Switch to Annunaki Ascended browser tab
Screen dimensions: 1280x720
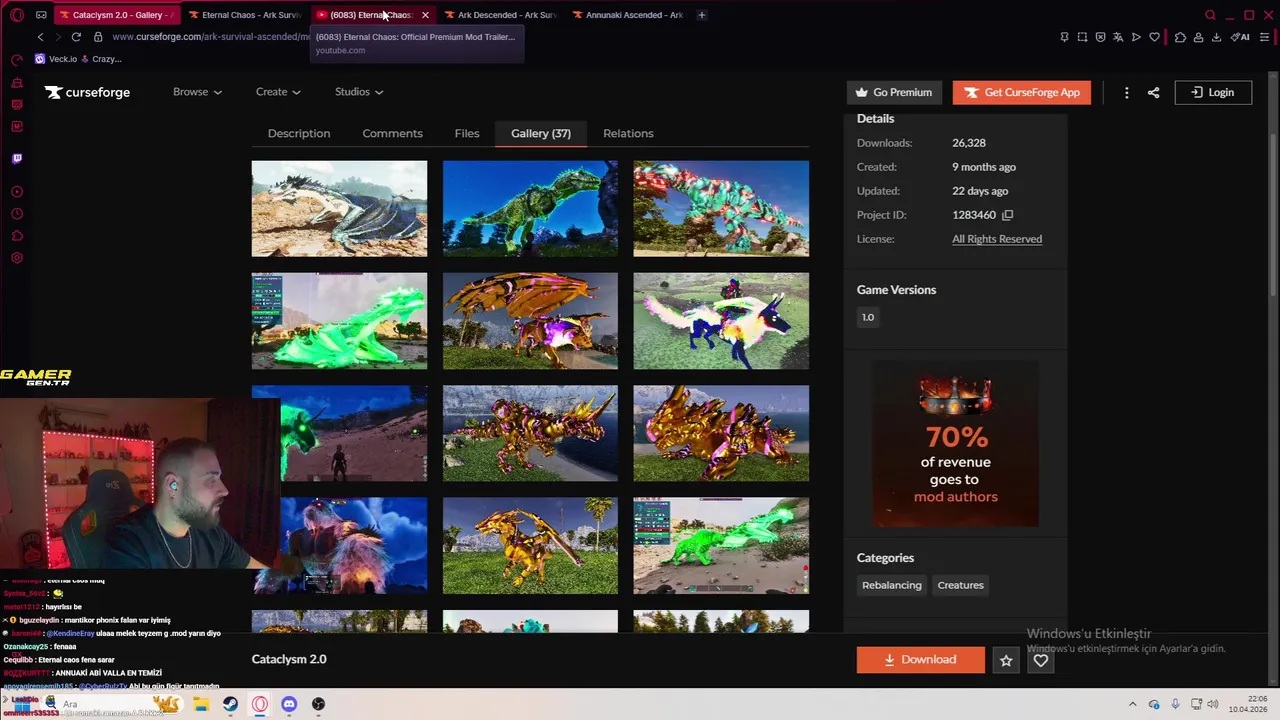coord(631,15)
